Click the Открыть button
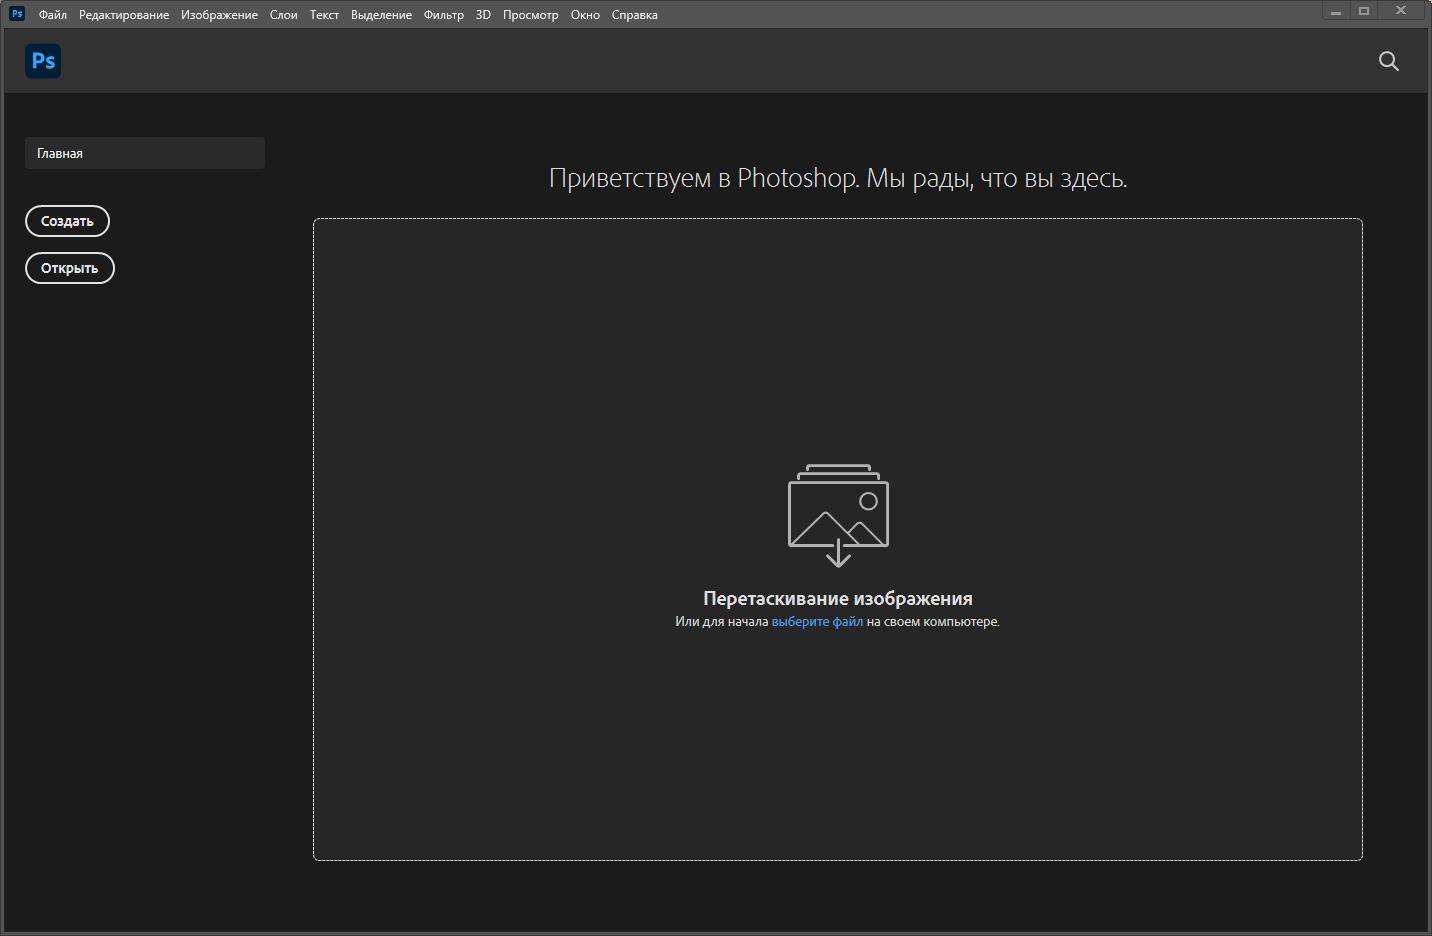This screenshot has width=1432, height=936. click(70, 268)
